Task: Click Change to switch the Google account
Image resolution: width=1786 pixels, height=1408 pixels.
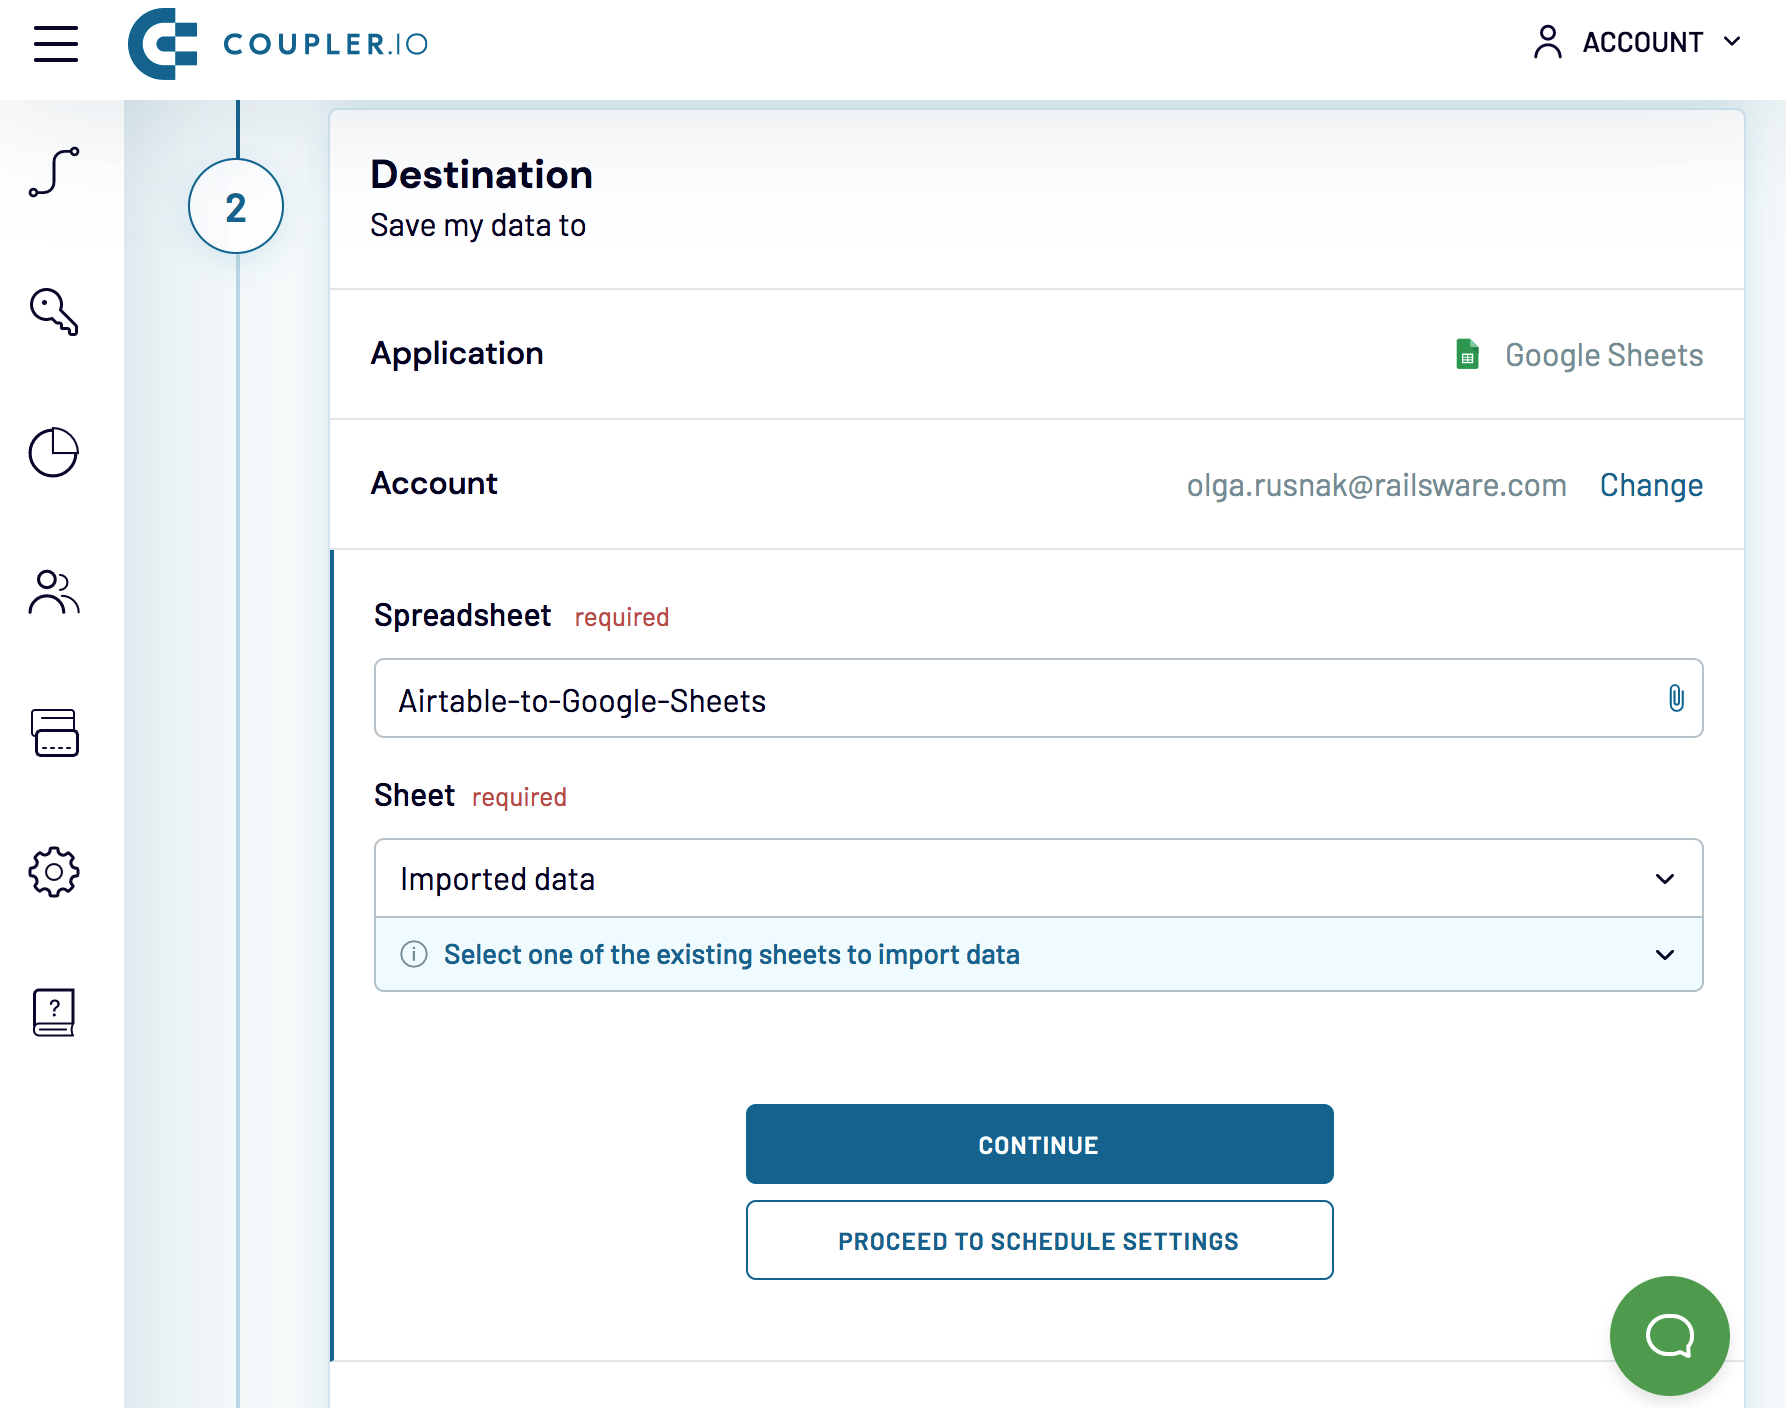Action: click(x=1651, y=484)
